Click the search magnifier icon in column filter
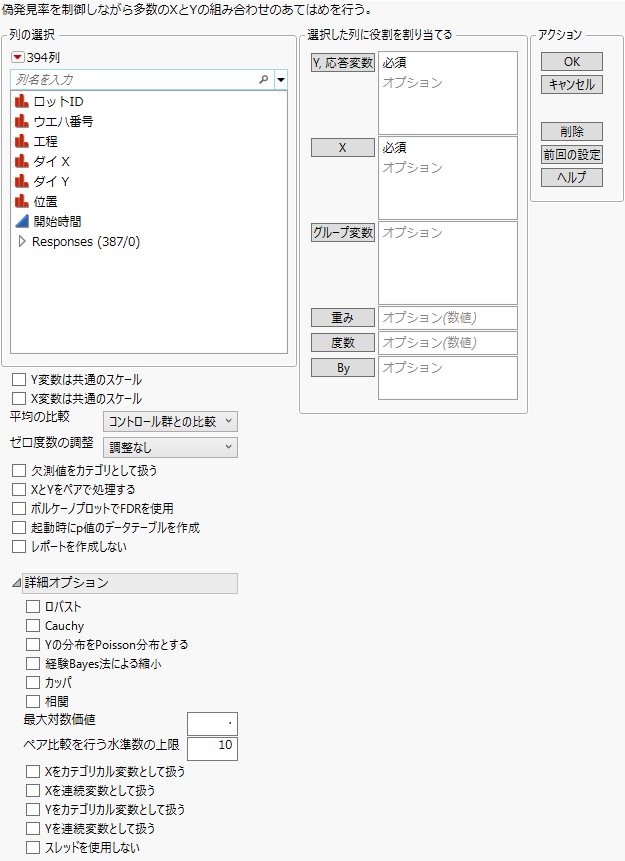This screenshot has height=861, width=625. pyautogui.click(x=264, y=80)
